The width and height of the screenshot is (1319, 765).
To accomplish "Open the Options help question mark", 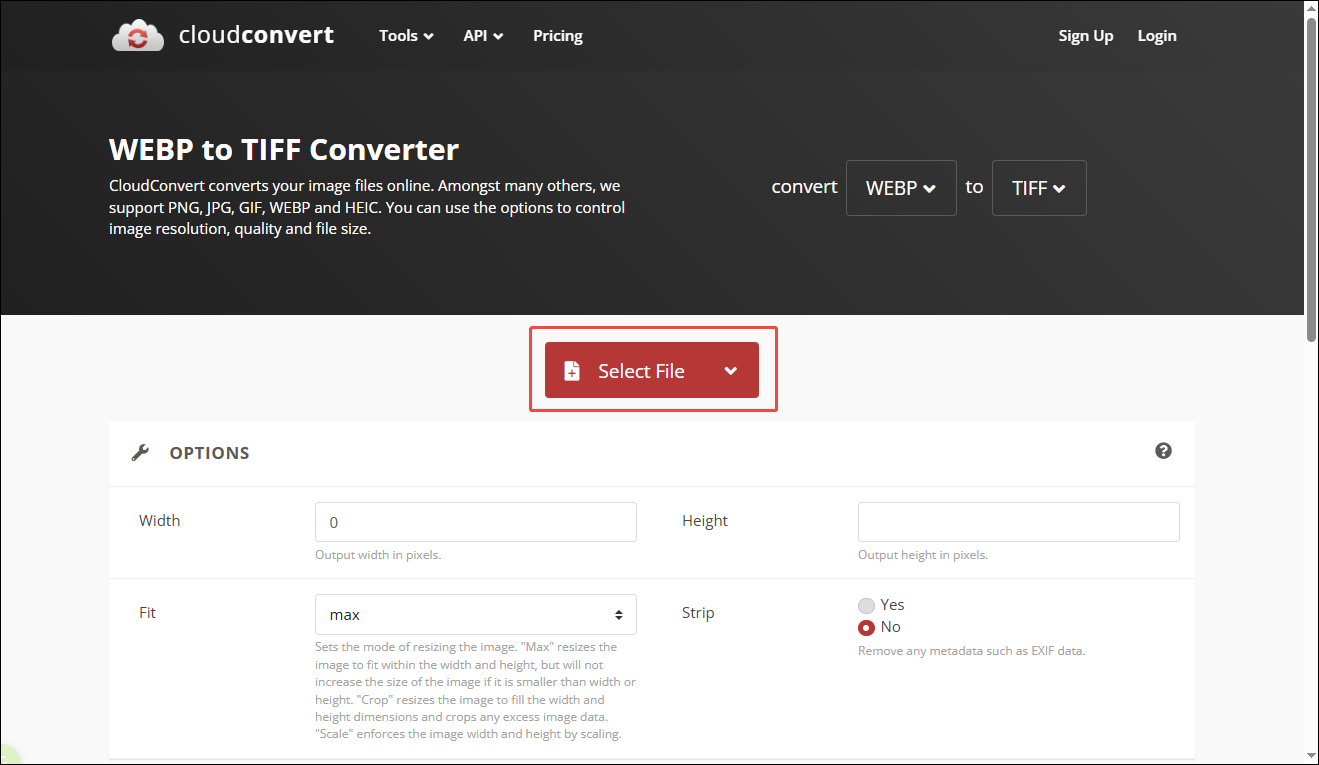I will (x=1163, y=451).
